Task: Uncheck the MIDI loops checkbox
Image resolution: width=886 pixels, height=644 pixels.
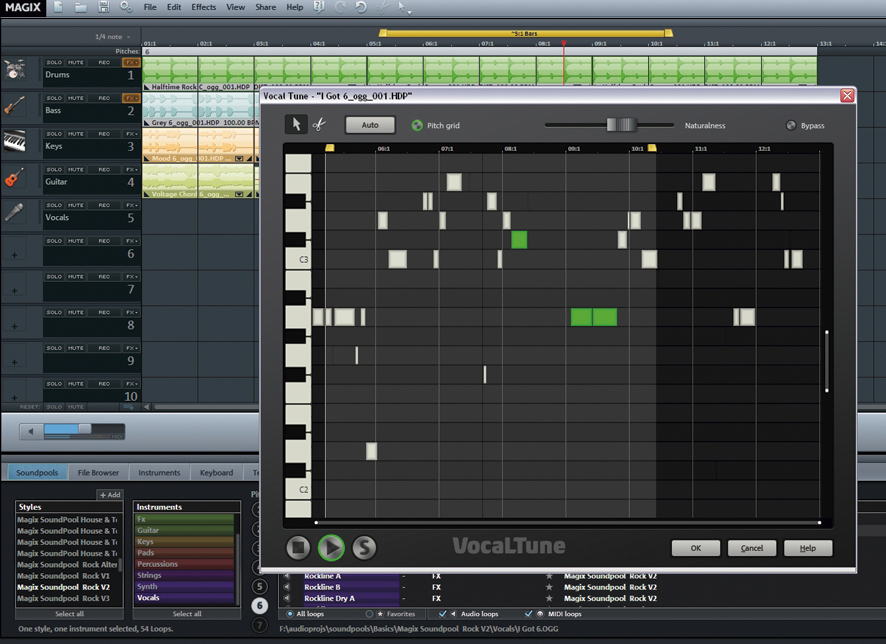Action: tap(528, 613)
